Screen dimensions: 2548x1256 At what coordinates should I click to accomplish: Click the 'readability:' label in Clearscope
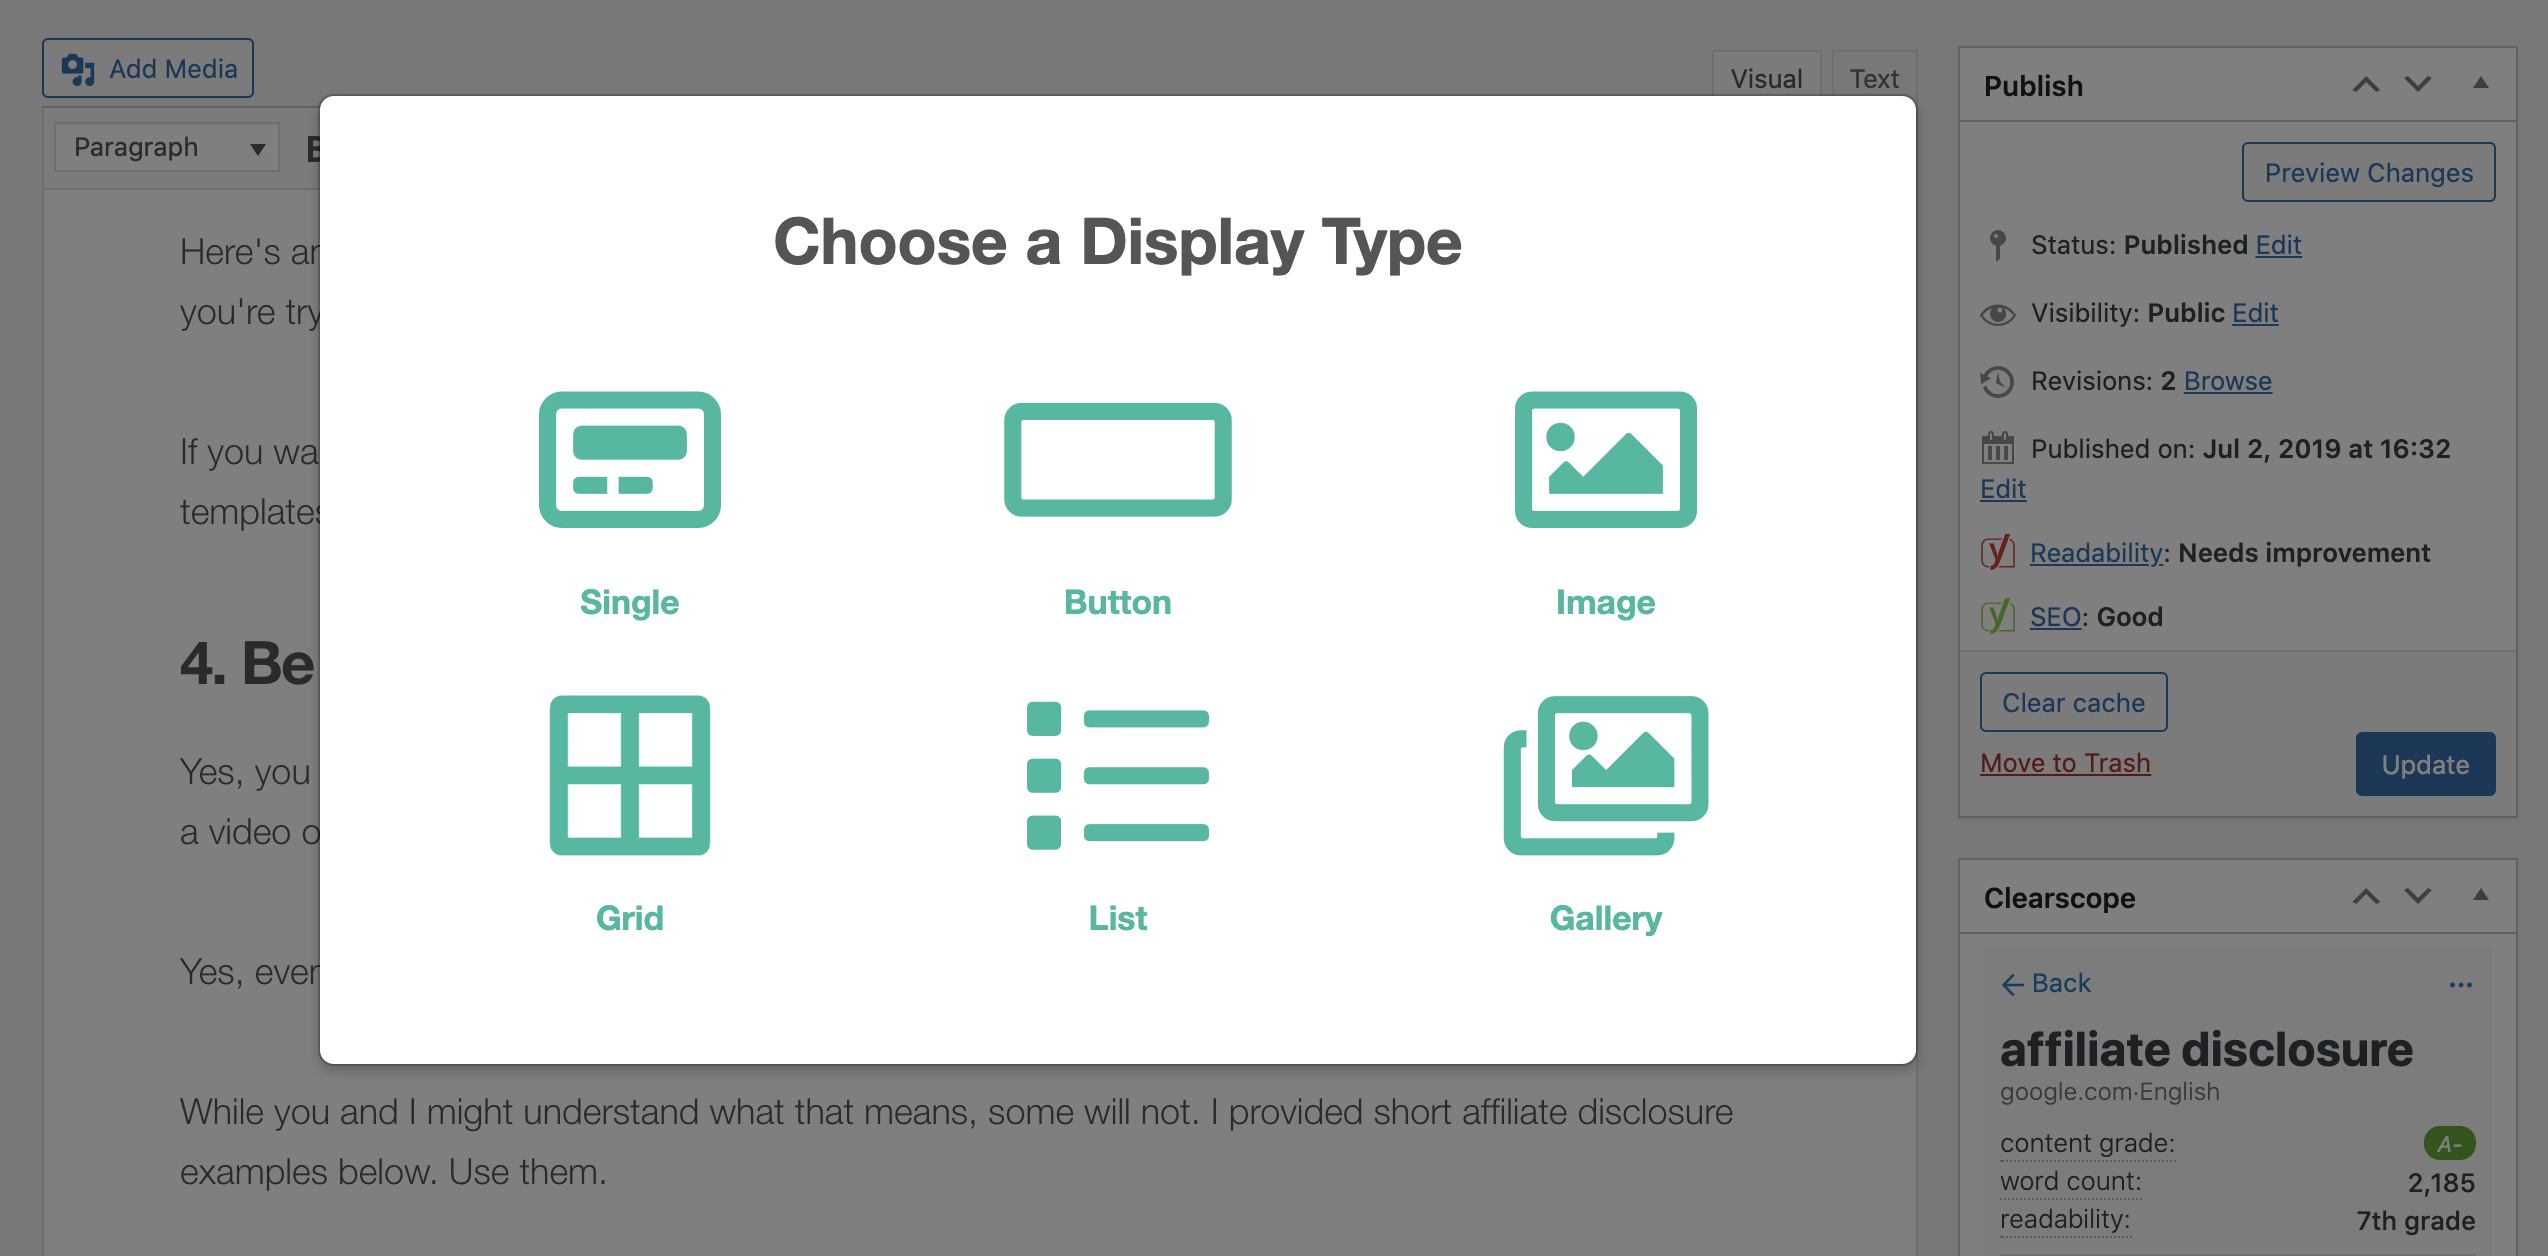tap(2065, 1219)
